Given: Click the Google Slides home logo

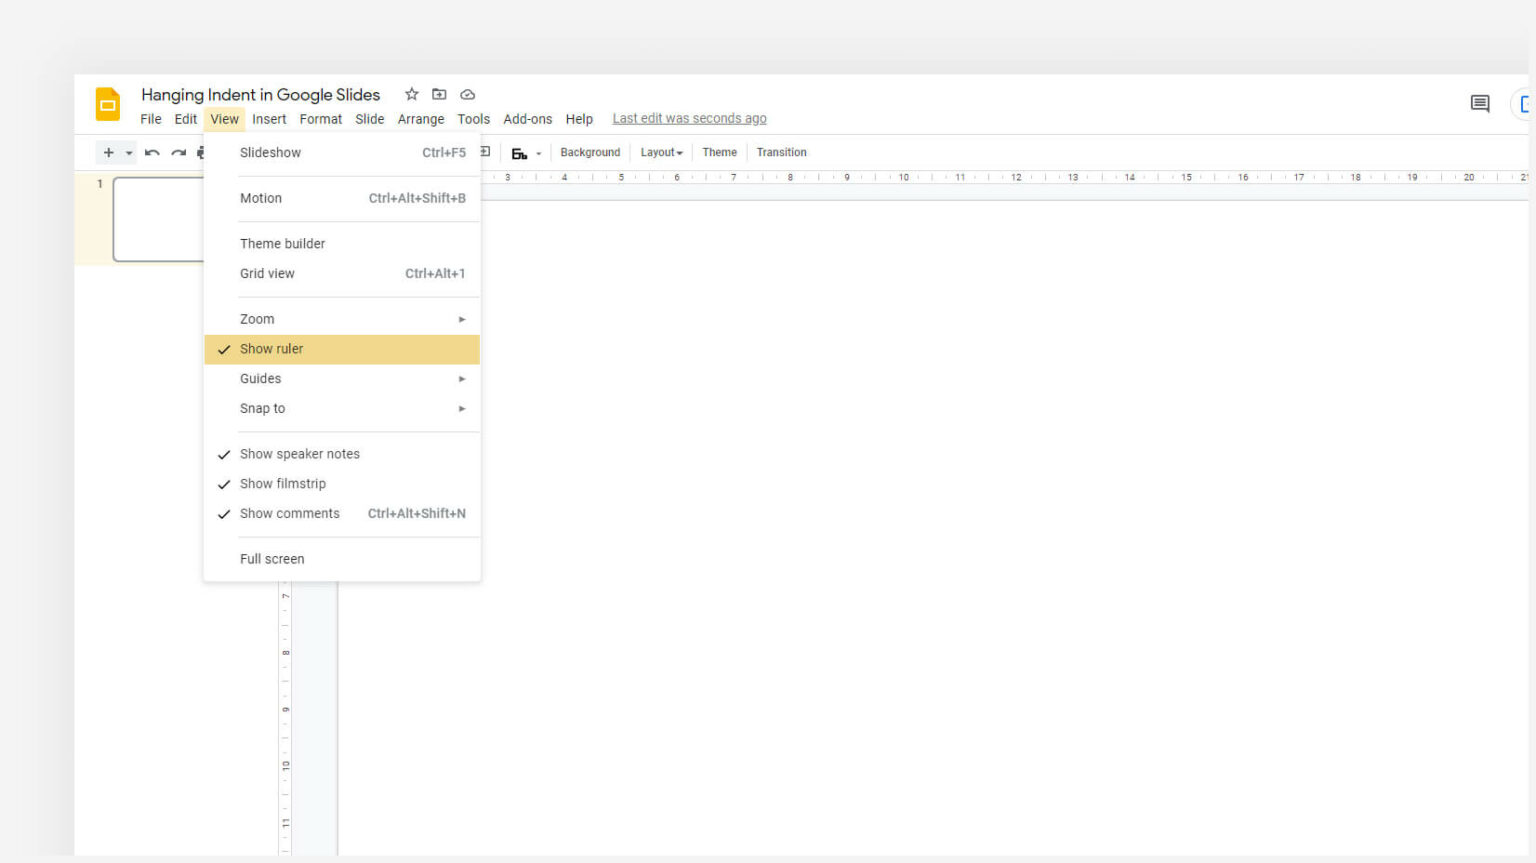Looking at the screenshot, I should click(107, 104).
